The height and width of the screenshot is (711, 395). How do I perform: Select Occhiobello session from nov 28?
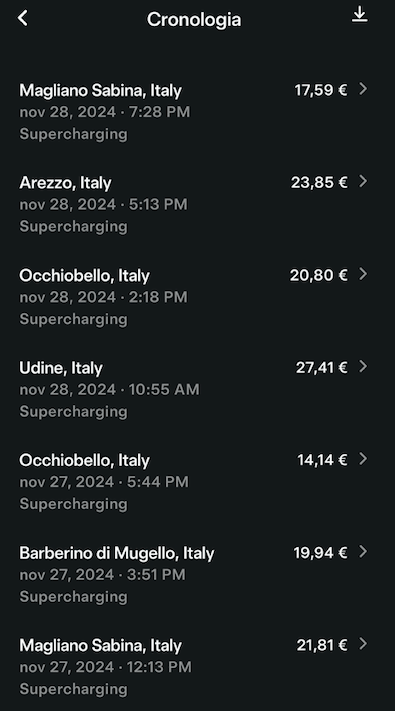point(197,297)
